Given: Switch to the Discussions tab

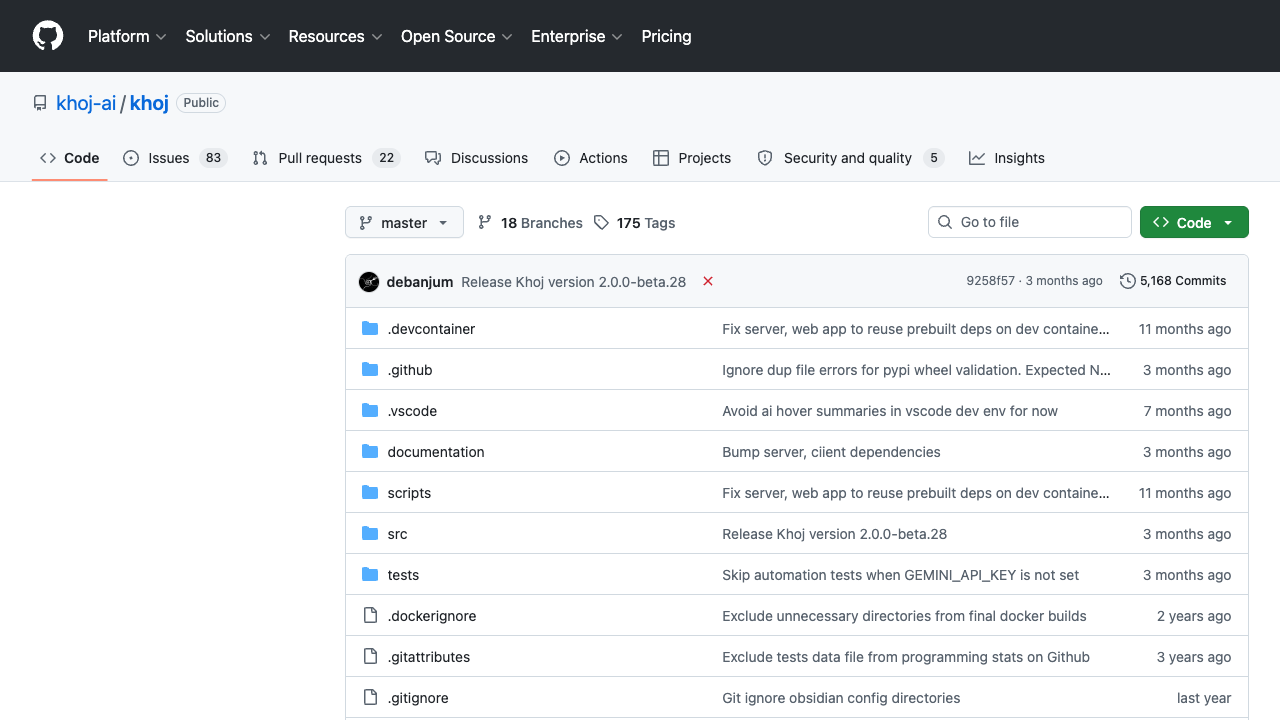Looking at the screenshot, I should click(x=476, y=158).
